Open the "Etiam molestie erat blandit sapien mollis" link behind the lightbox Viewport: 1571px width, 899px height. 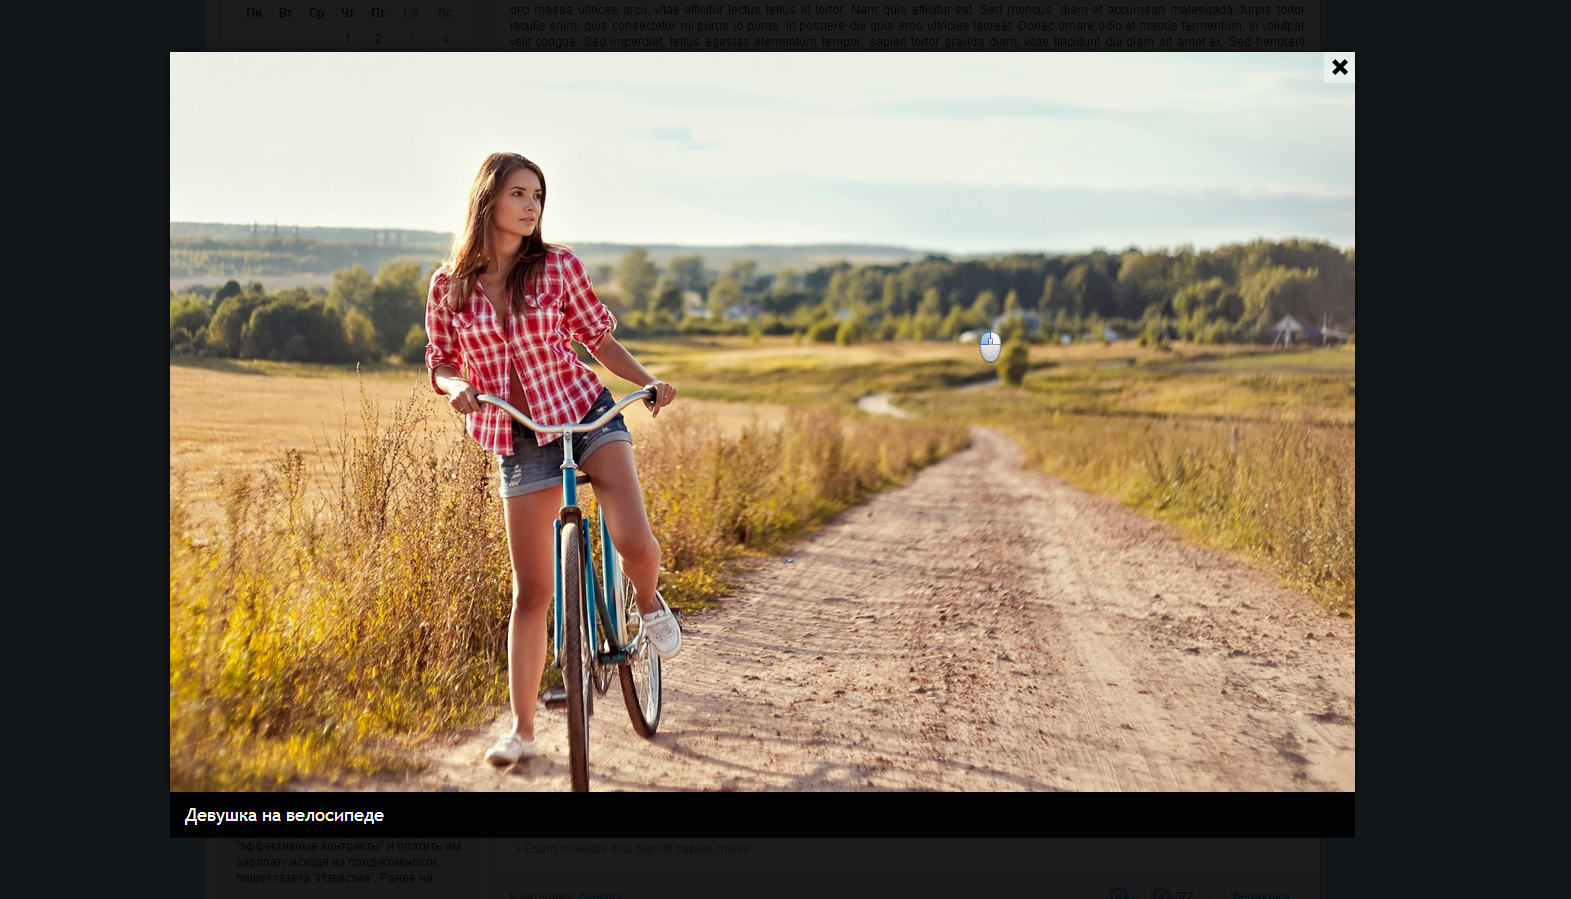pyautogui.click(x=637, y=849)
